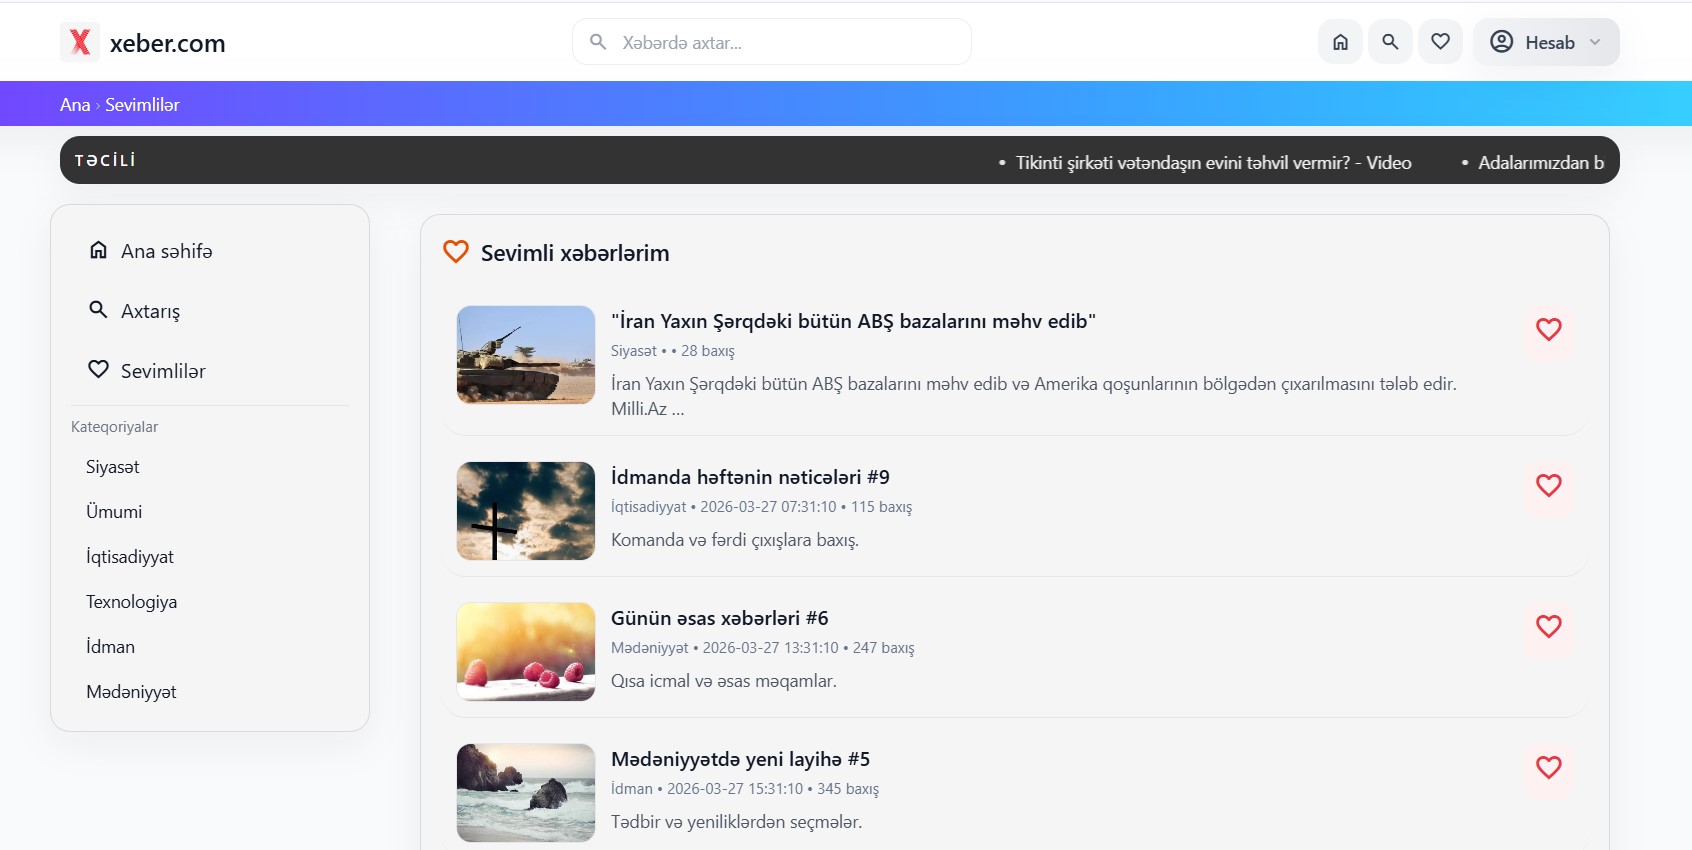Click the user account avatar icon
The height and width of the screenshot is (850, 1692).
pyautogui.click(x=1501, y=42)
